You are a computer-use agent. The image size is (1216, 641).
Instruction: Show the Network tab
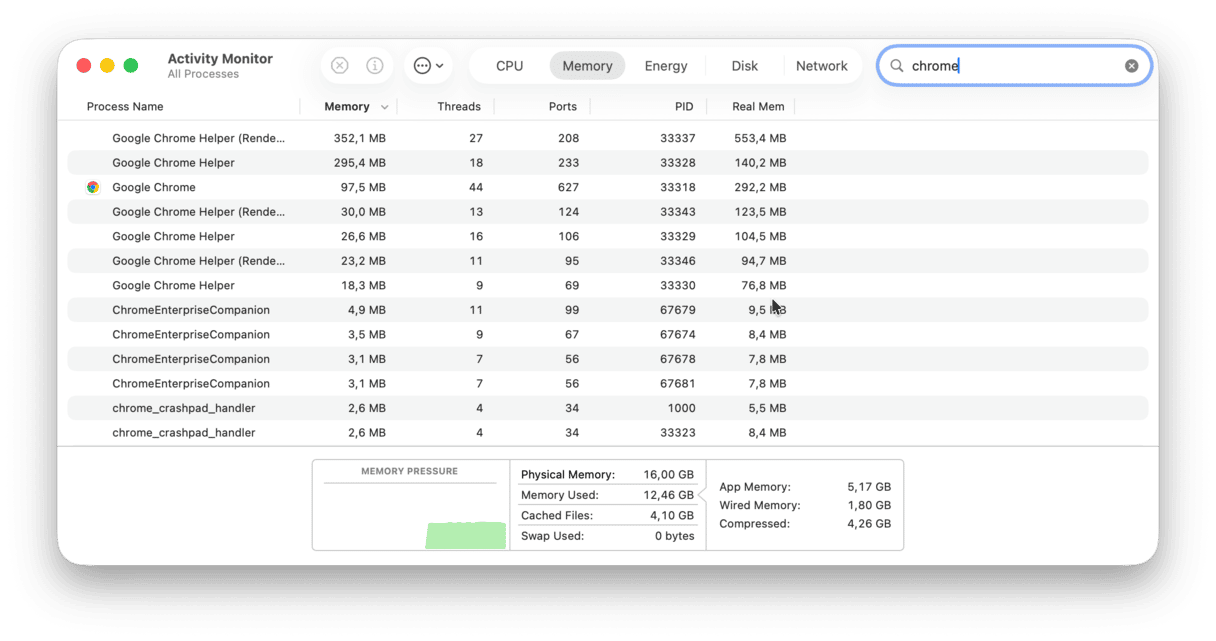821,66
